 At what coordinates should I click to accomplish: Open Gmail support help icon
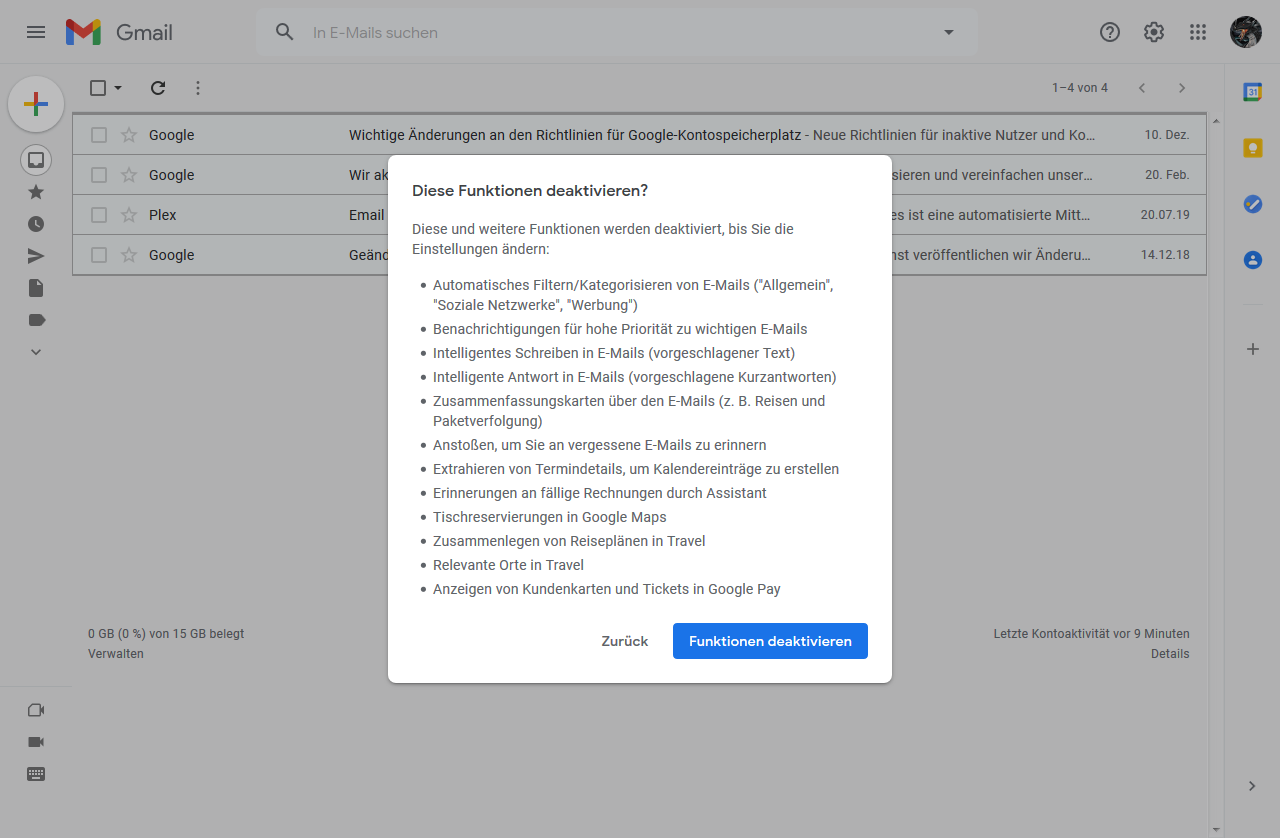tap(1110, 32)
